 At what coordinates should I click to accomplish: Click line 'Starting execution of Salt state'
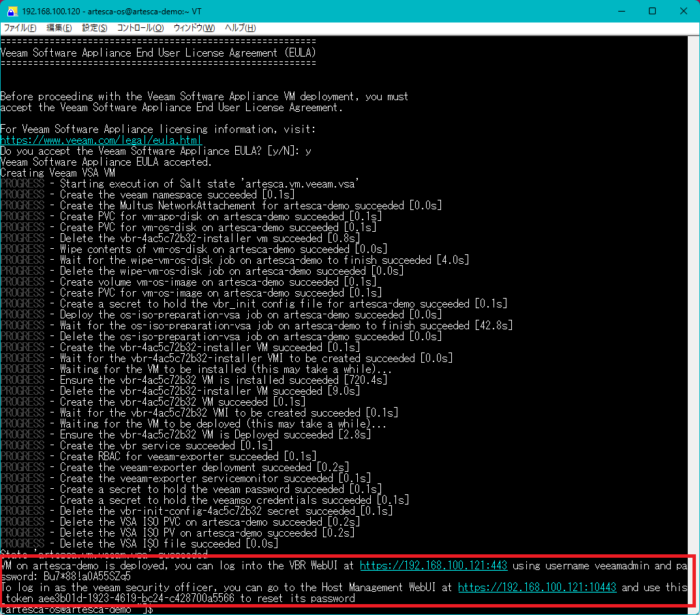click(180, 184)
